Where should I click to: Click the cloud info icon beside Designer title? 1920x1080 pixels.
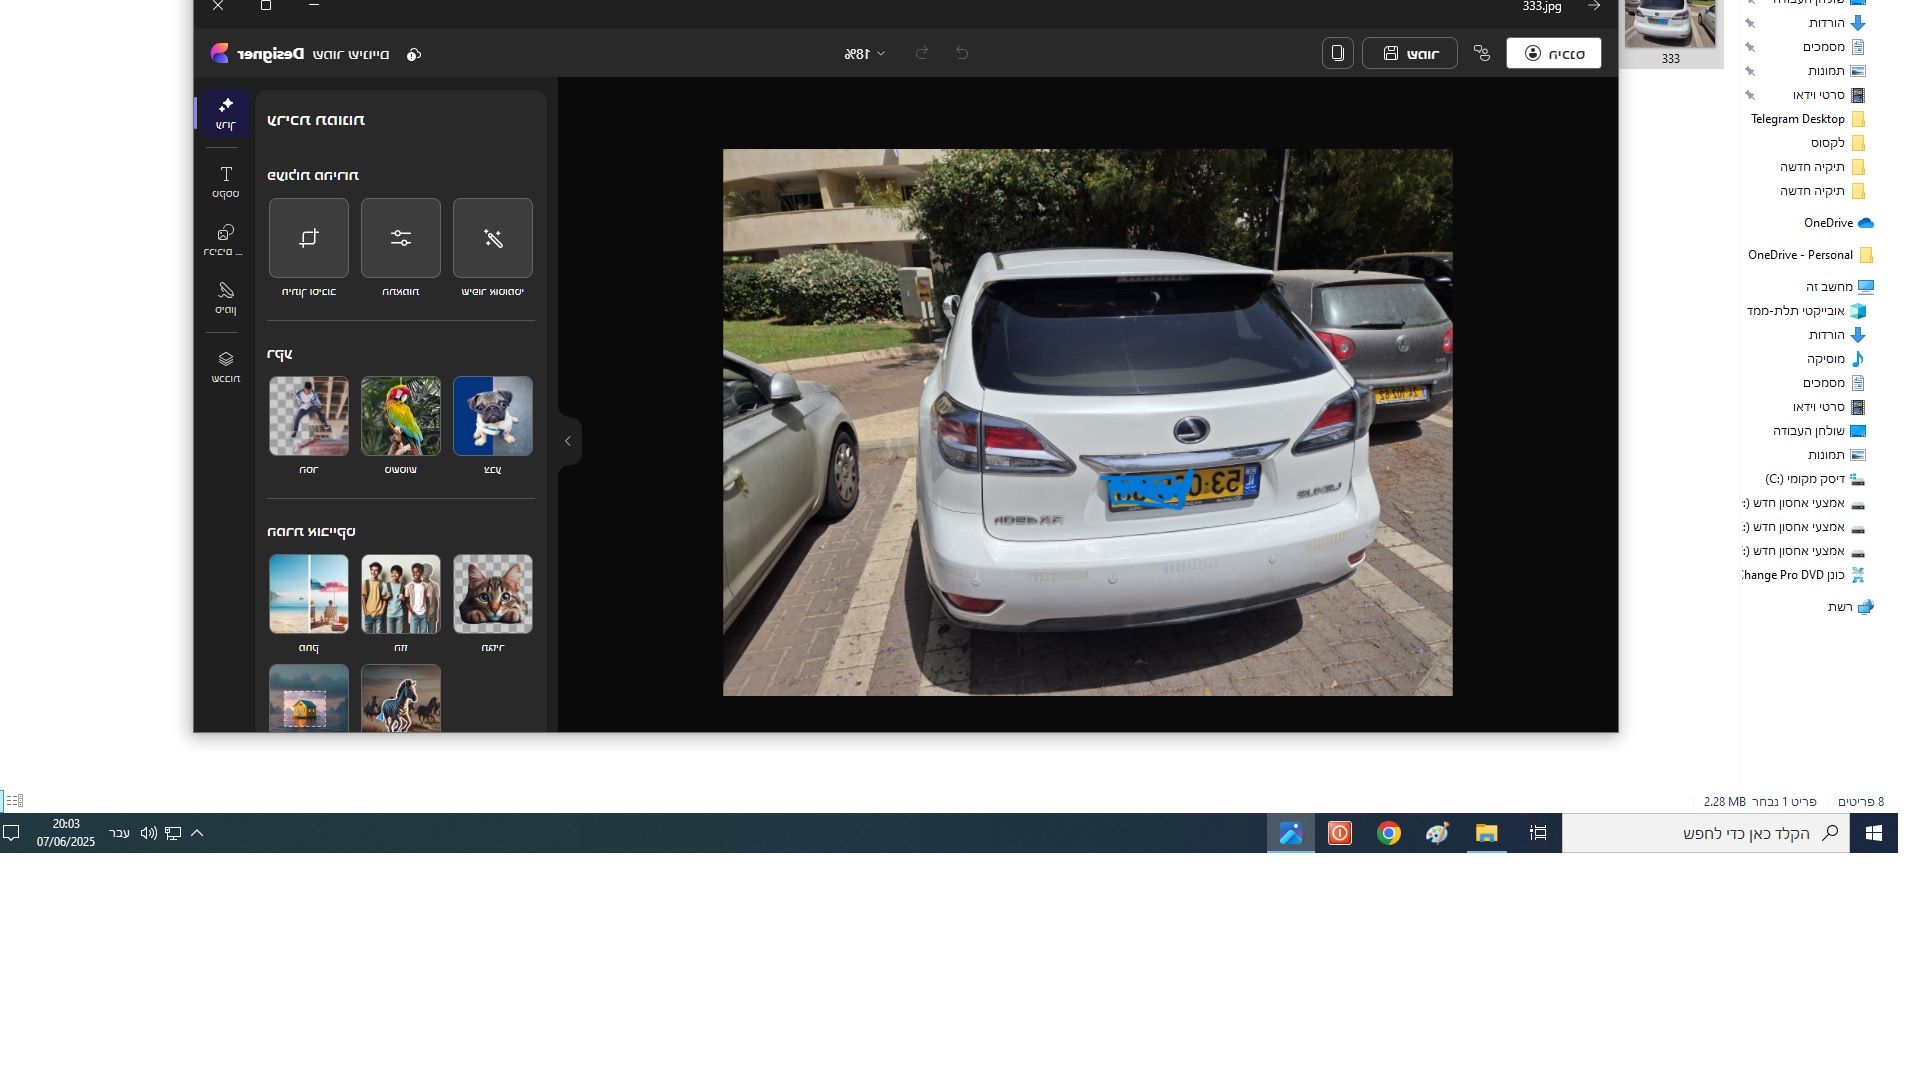tap(414, 54)
